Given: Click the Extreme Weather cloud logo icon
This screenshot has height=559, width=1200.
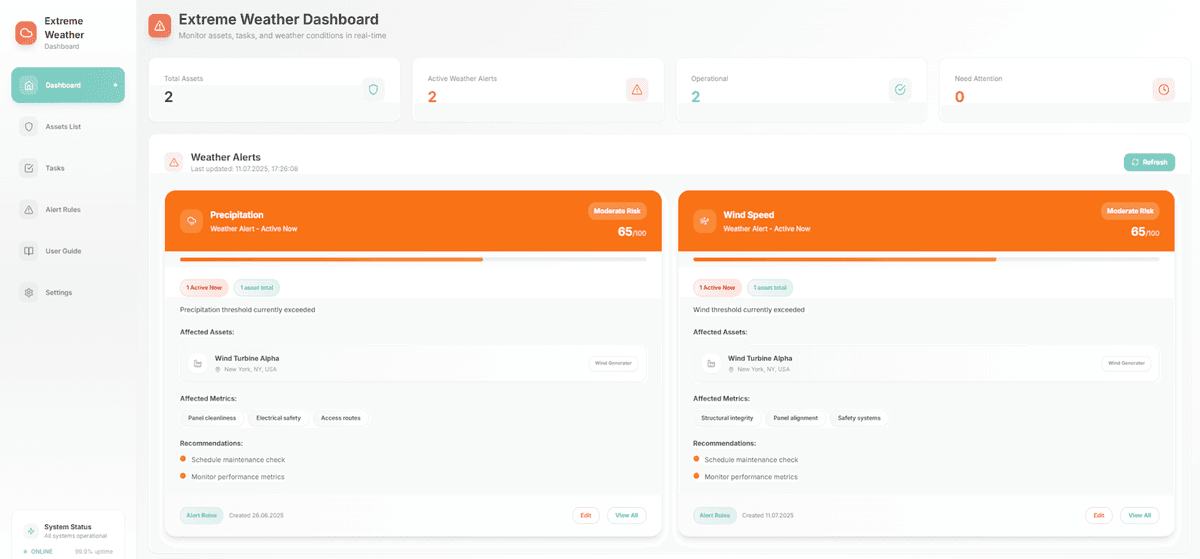Looking at the screenshot, I should coord(26,34).
